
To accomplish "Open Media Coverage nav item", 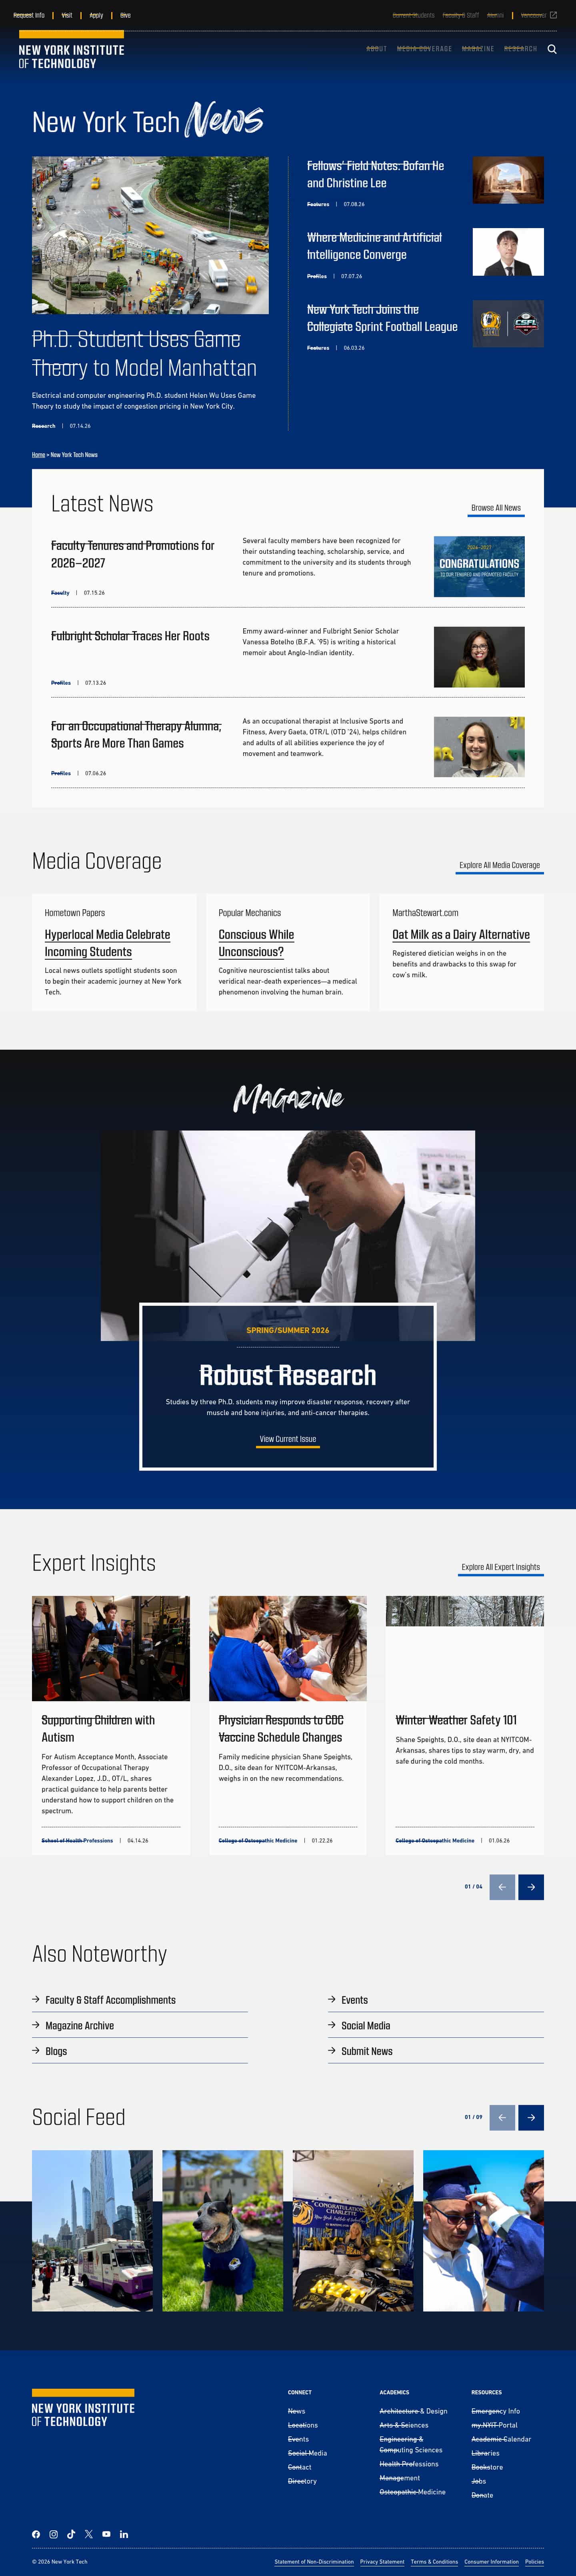I will coord(424,49).
